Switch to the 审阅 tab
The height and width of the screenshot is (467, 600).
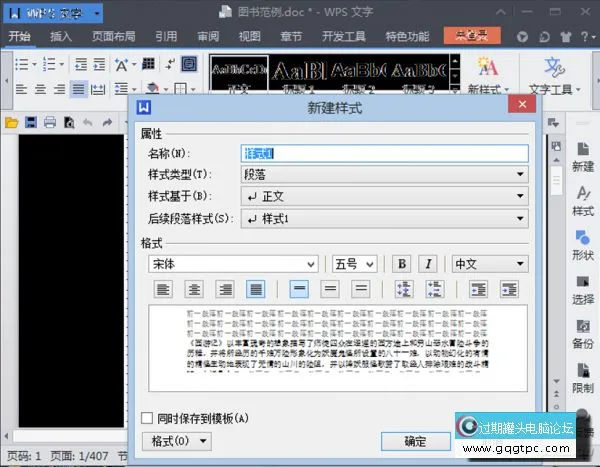pos(208,36)
